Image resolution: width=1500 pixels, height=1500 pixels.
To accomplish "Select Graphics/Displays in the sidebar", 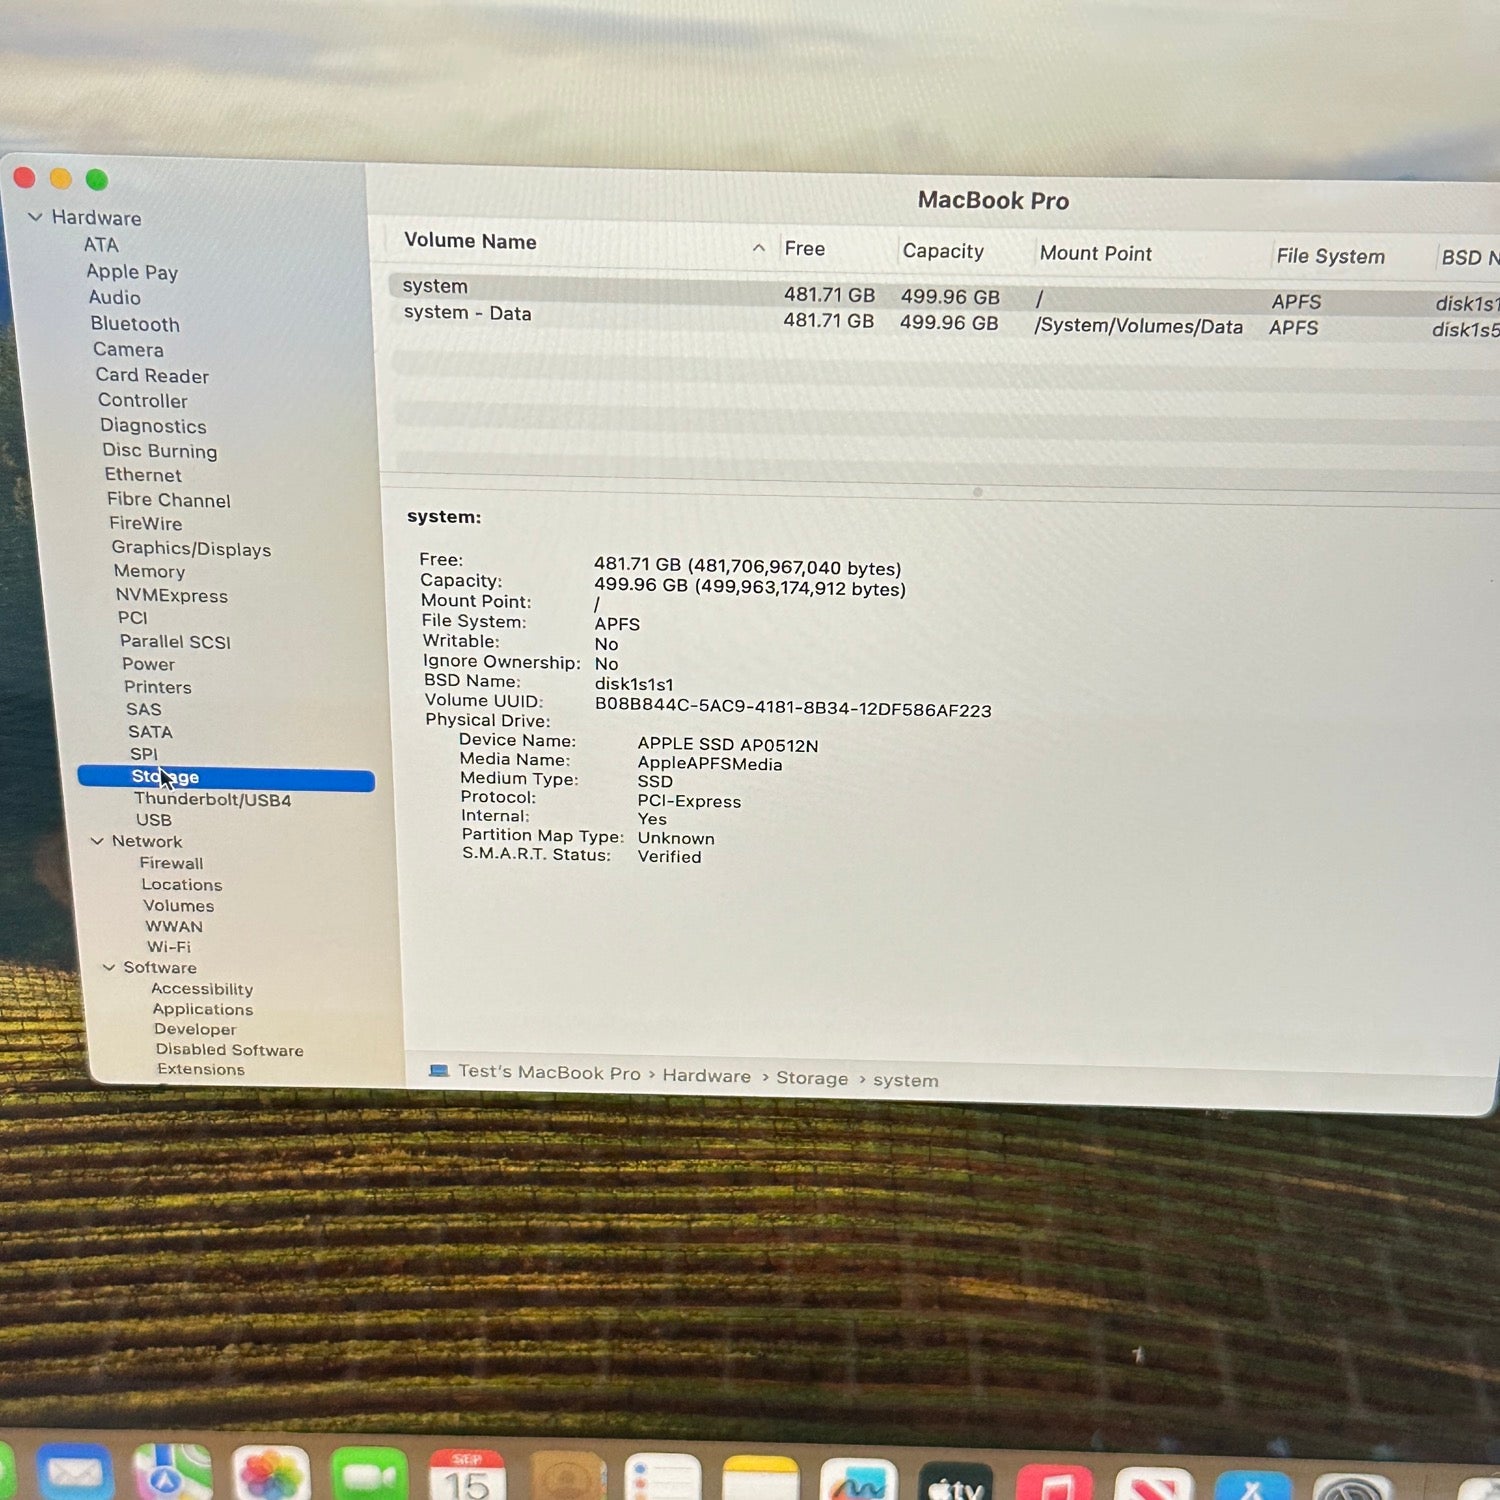I will coord(191,548).
